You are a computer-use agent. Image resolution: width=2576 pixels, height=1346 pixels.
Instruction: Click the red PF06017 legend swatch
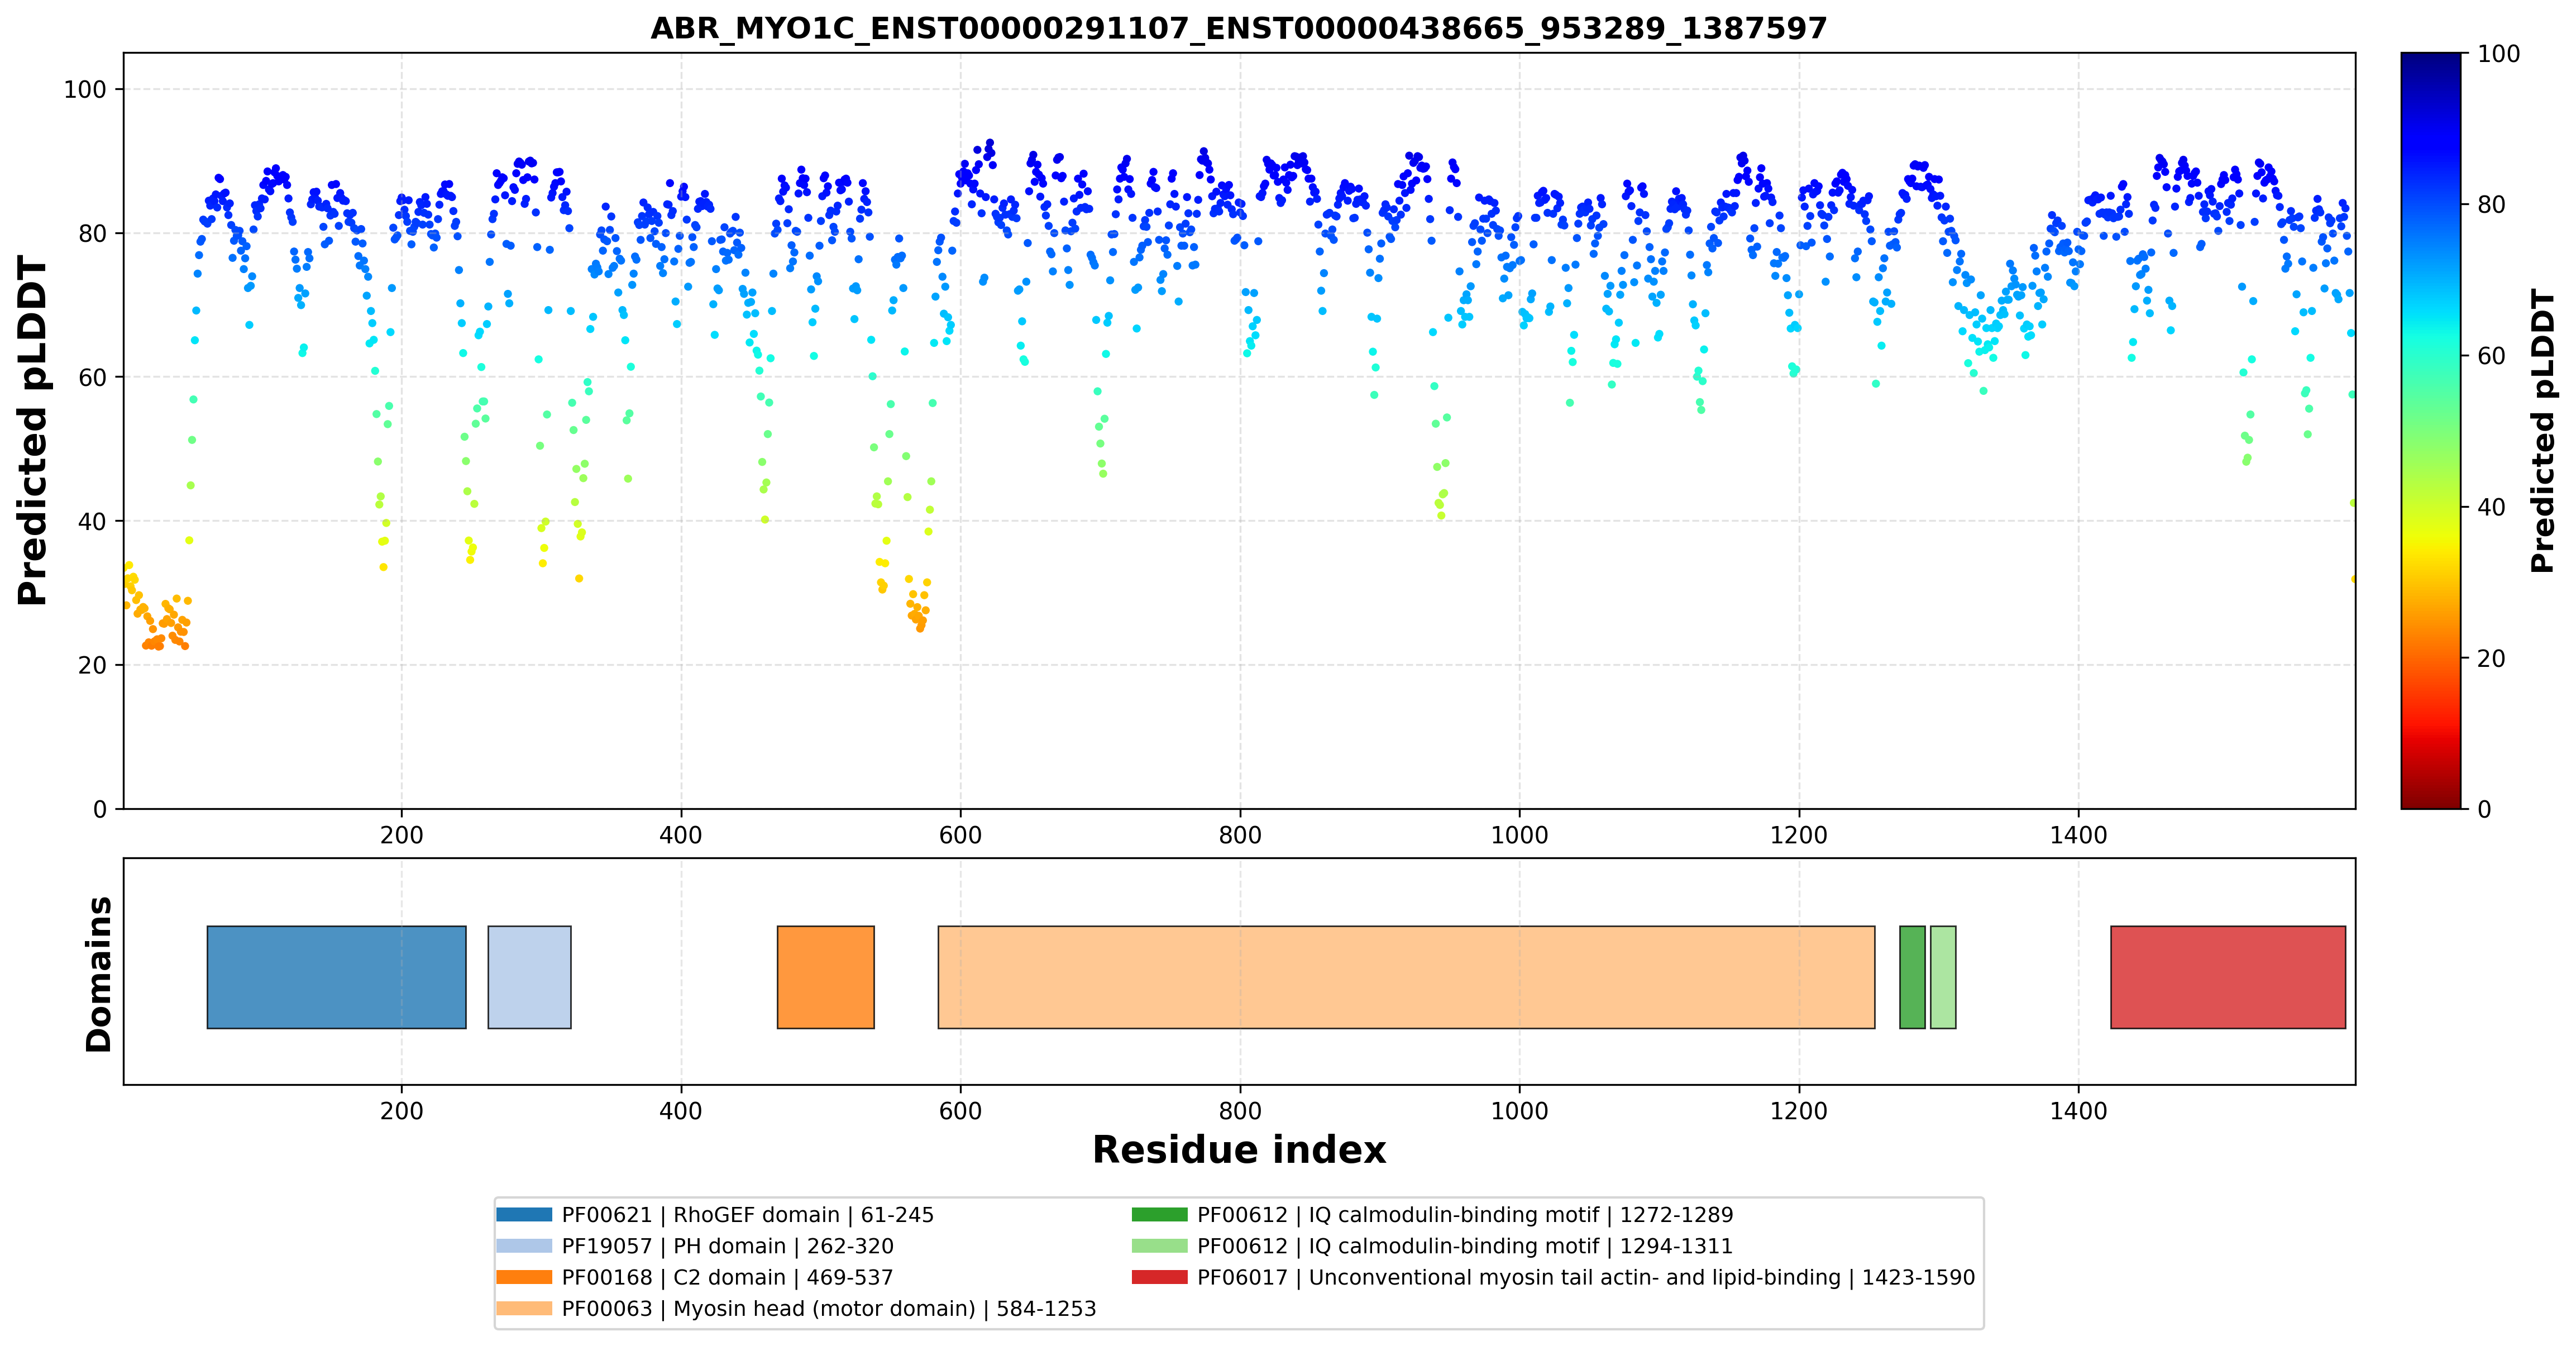[1160, 1277]
